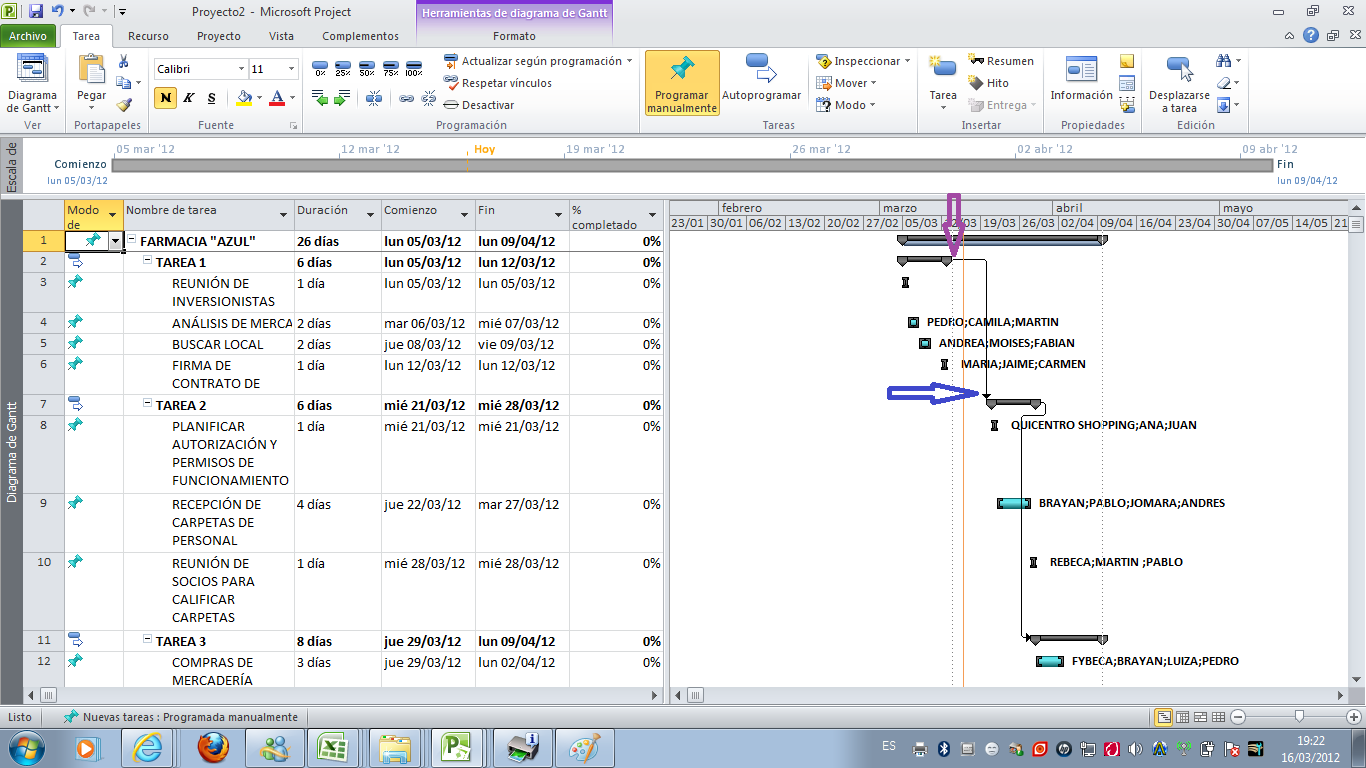Toggle bold formatting with Negrita
Screen dimensions: 1366x768
pyautogui.click(x=164, y=100)
